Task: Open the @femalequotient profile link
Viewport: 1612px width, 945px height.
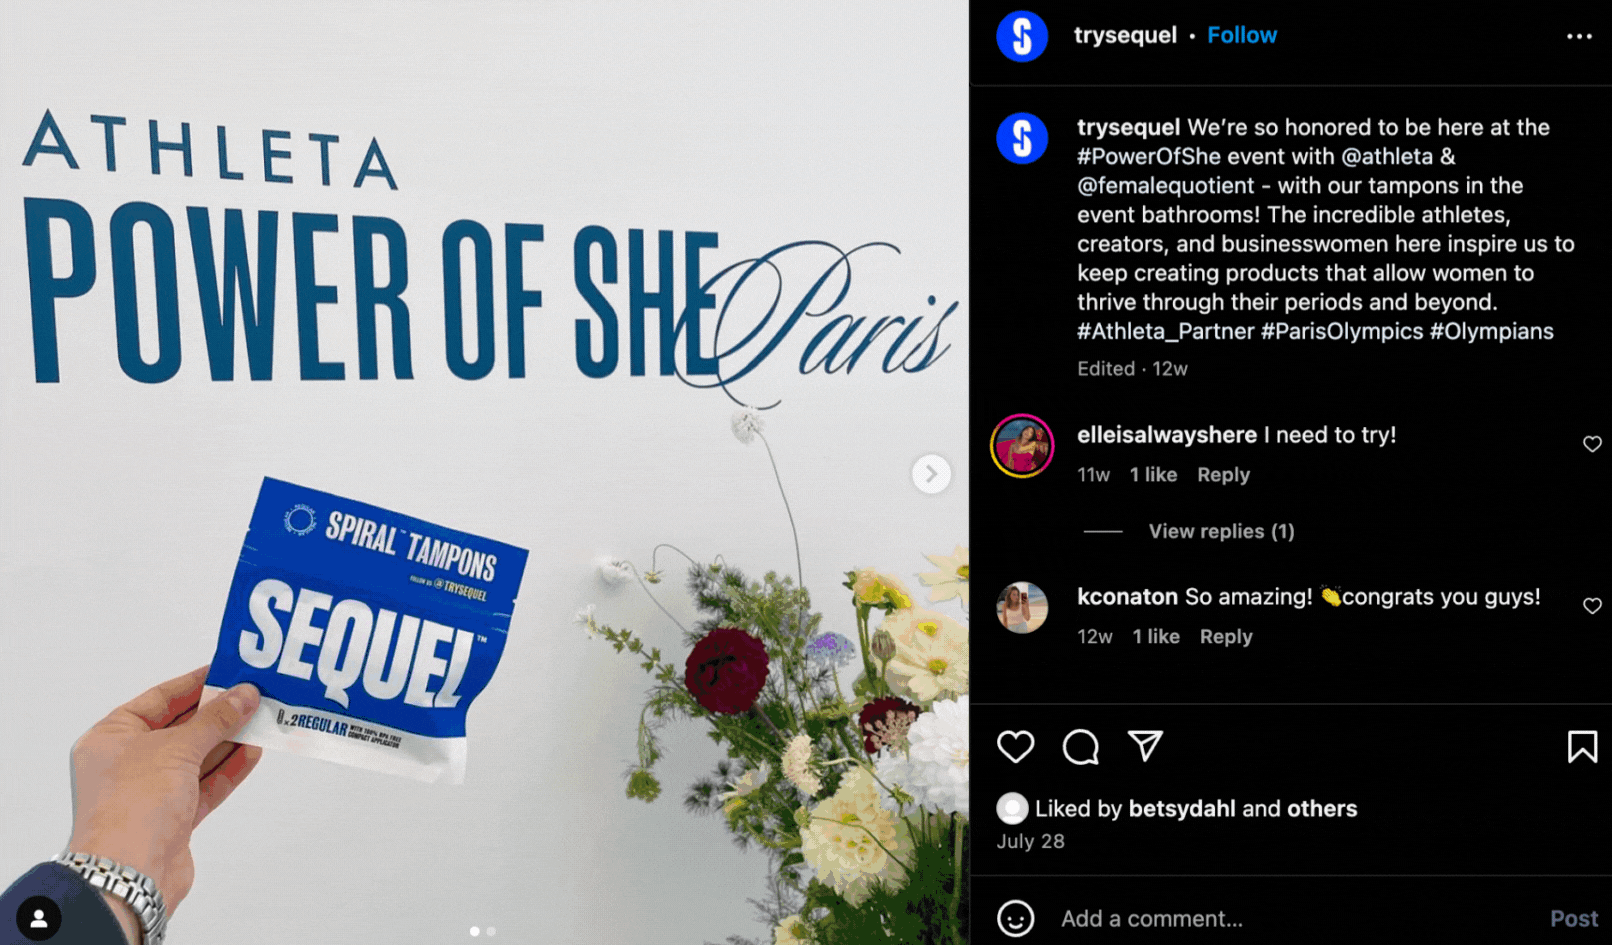Action: (1165, 185)
